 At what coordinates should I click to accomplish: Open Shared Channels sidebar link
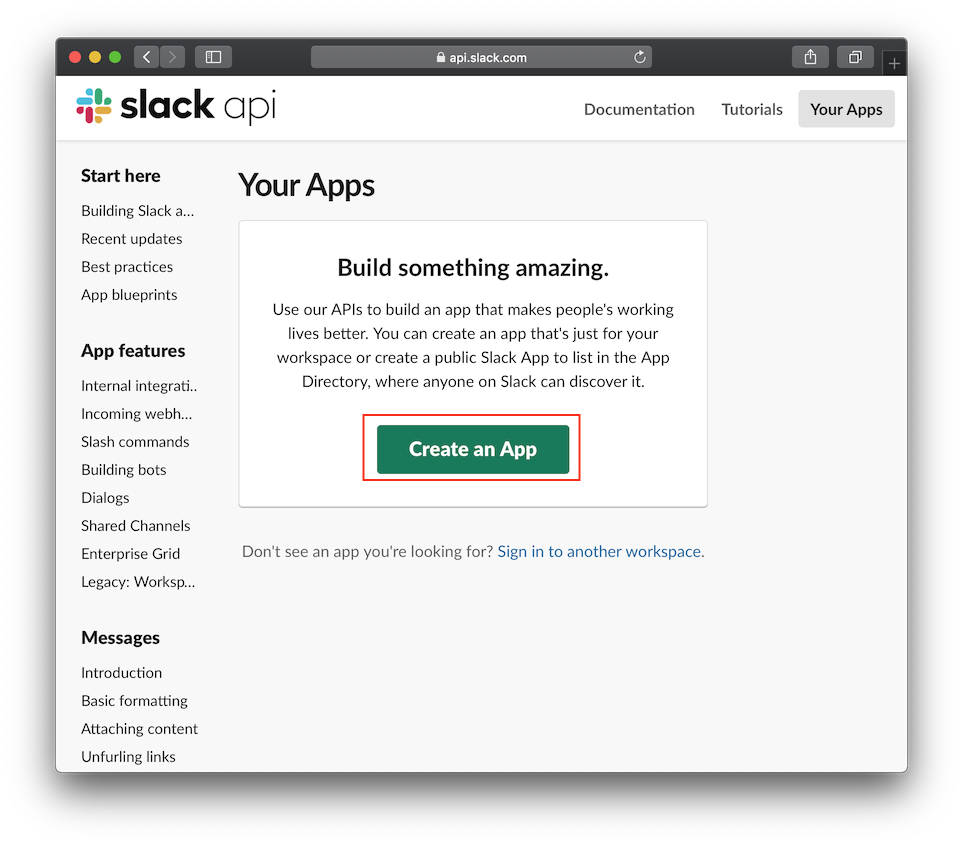tap(136, 526)
